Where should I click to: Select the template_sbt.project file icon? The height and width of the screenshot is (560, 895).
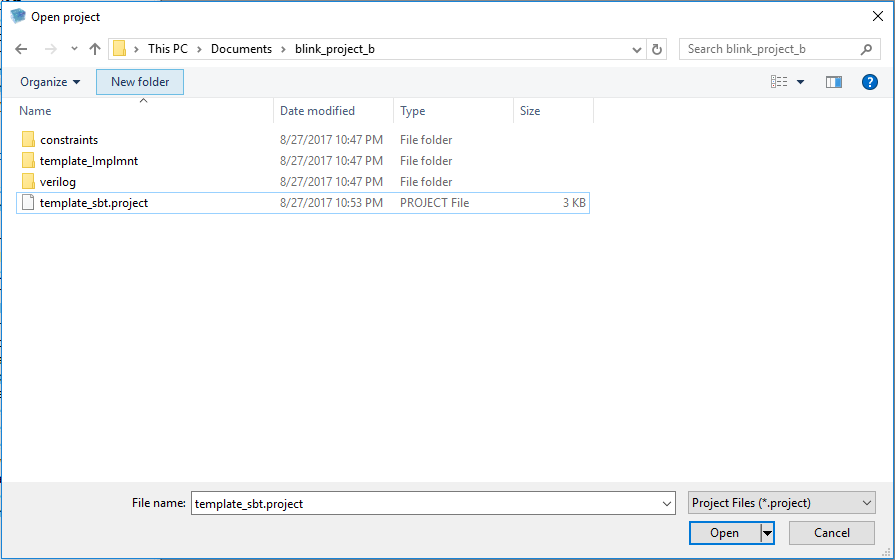[x=28, y=203]
